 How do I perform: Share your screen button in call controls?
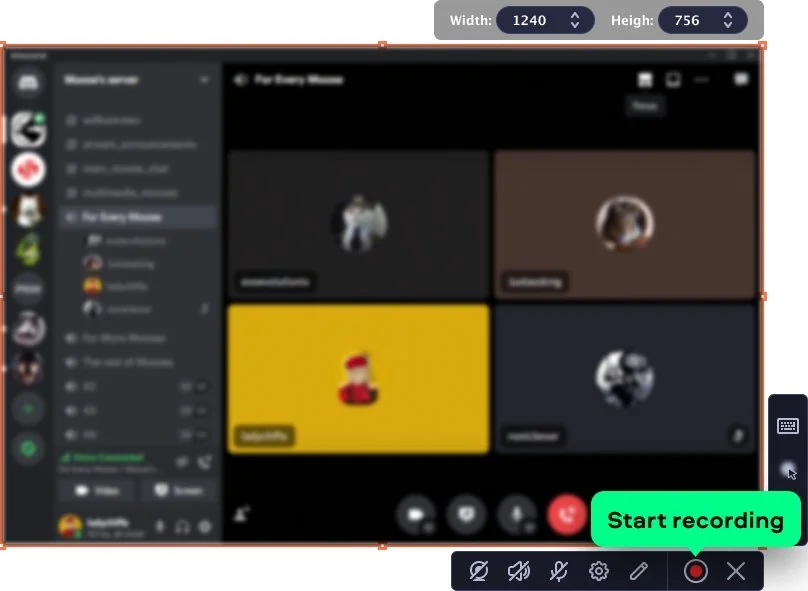(466, 514)
